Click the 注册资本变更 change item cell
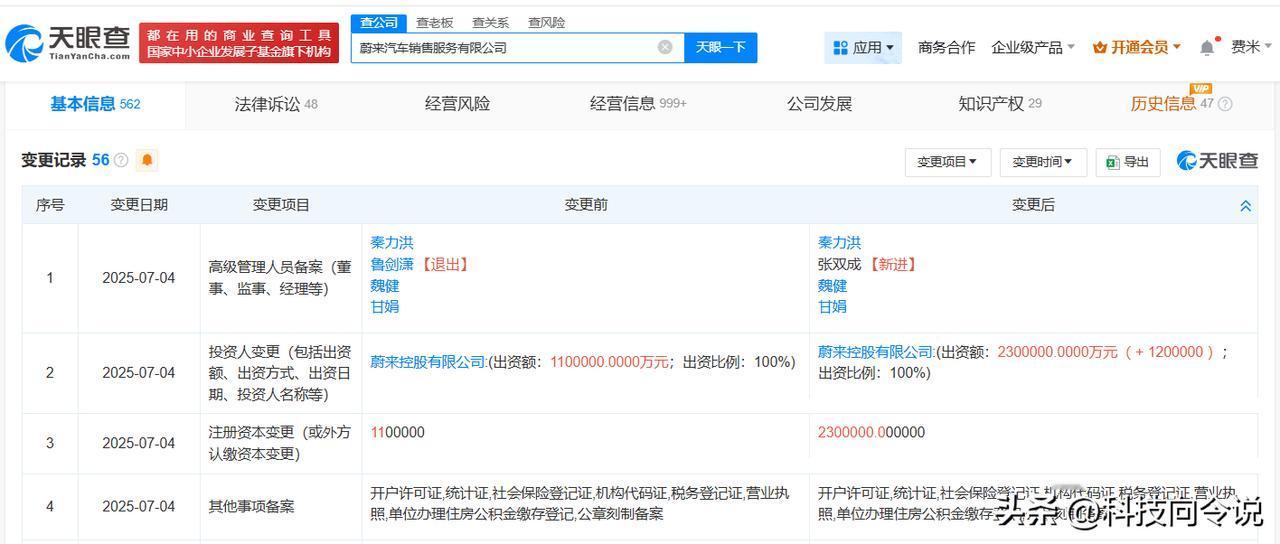This screenshot has width=1280, height=544. 281,443
